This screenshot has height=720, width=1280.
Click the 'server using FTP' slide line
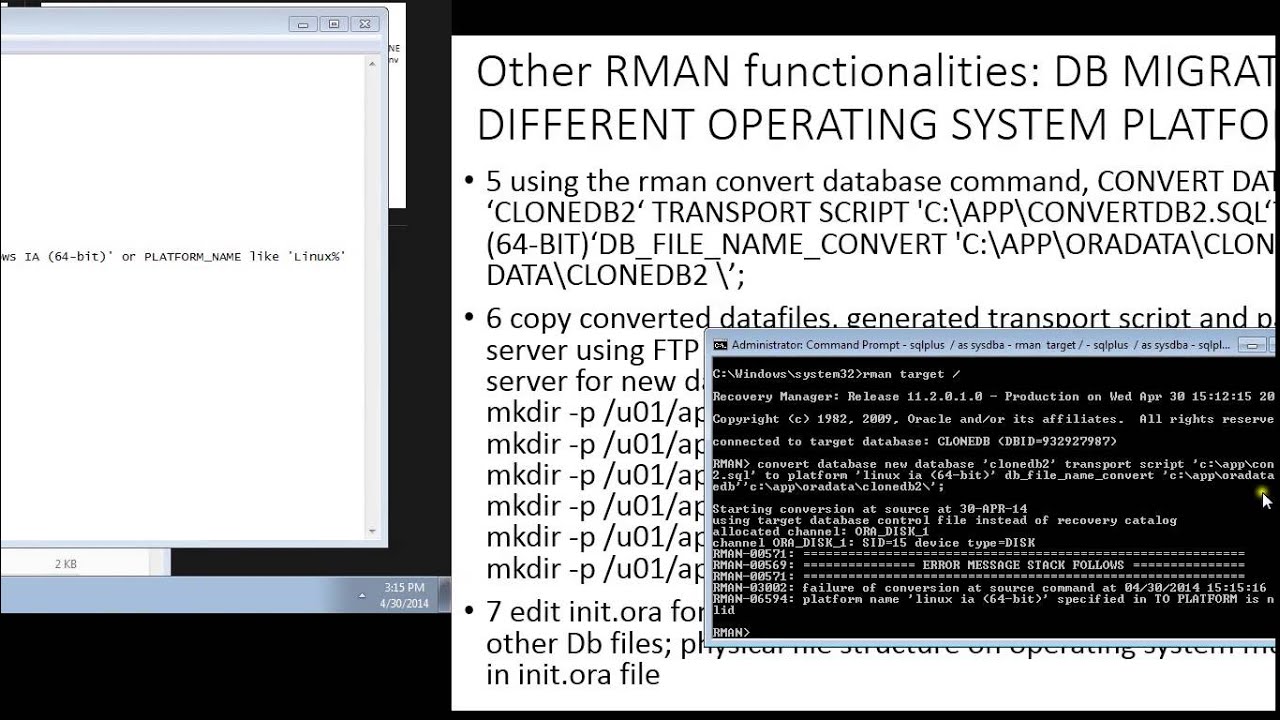[592, 350]
